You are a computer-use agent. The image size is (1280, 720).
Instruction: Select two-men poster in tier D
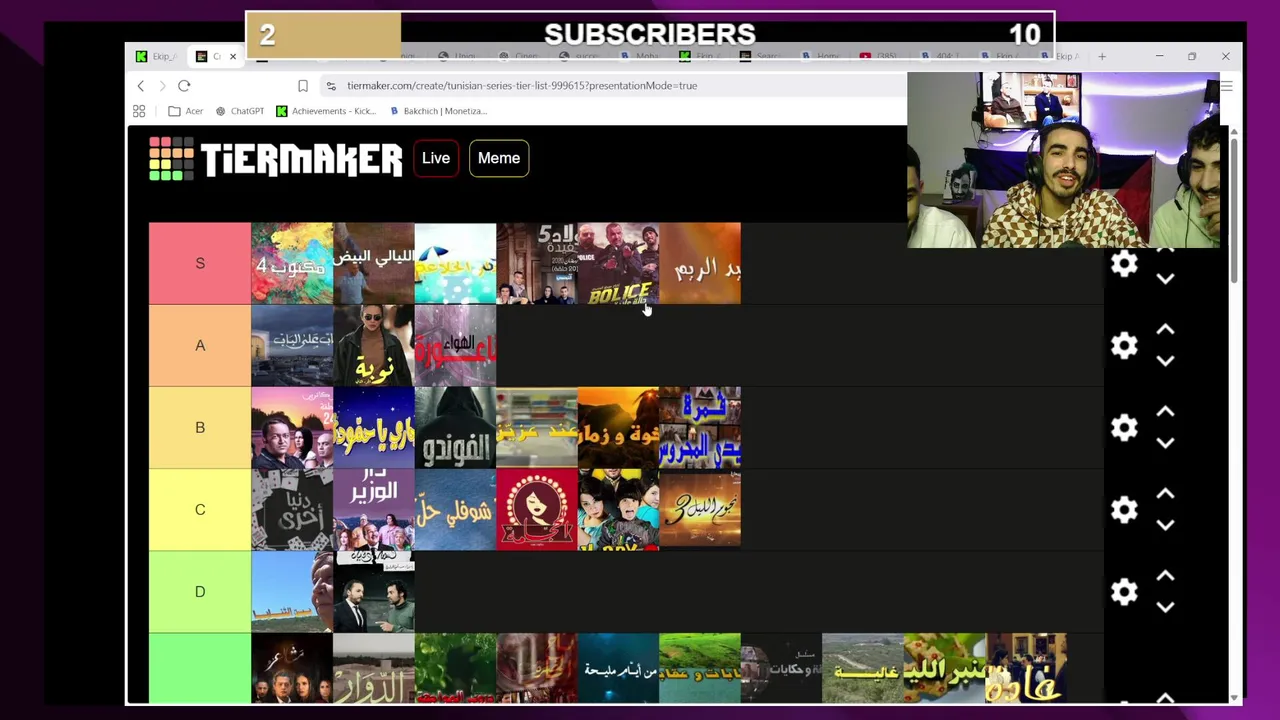coord(374,592)
